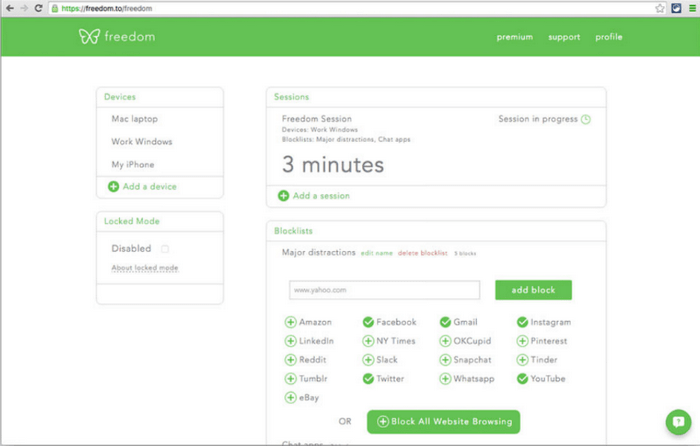Click the Add a session plus icon

click(283, 196)
